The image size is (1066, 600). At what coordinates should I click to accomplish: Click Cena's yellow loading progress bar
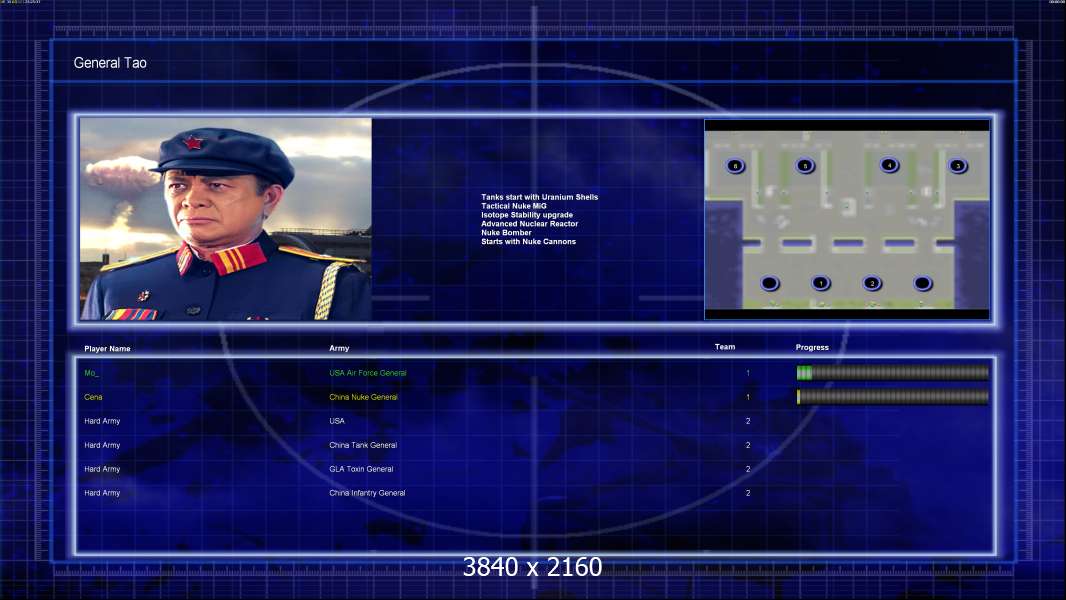coord(893,397)
